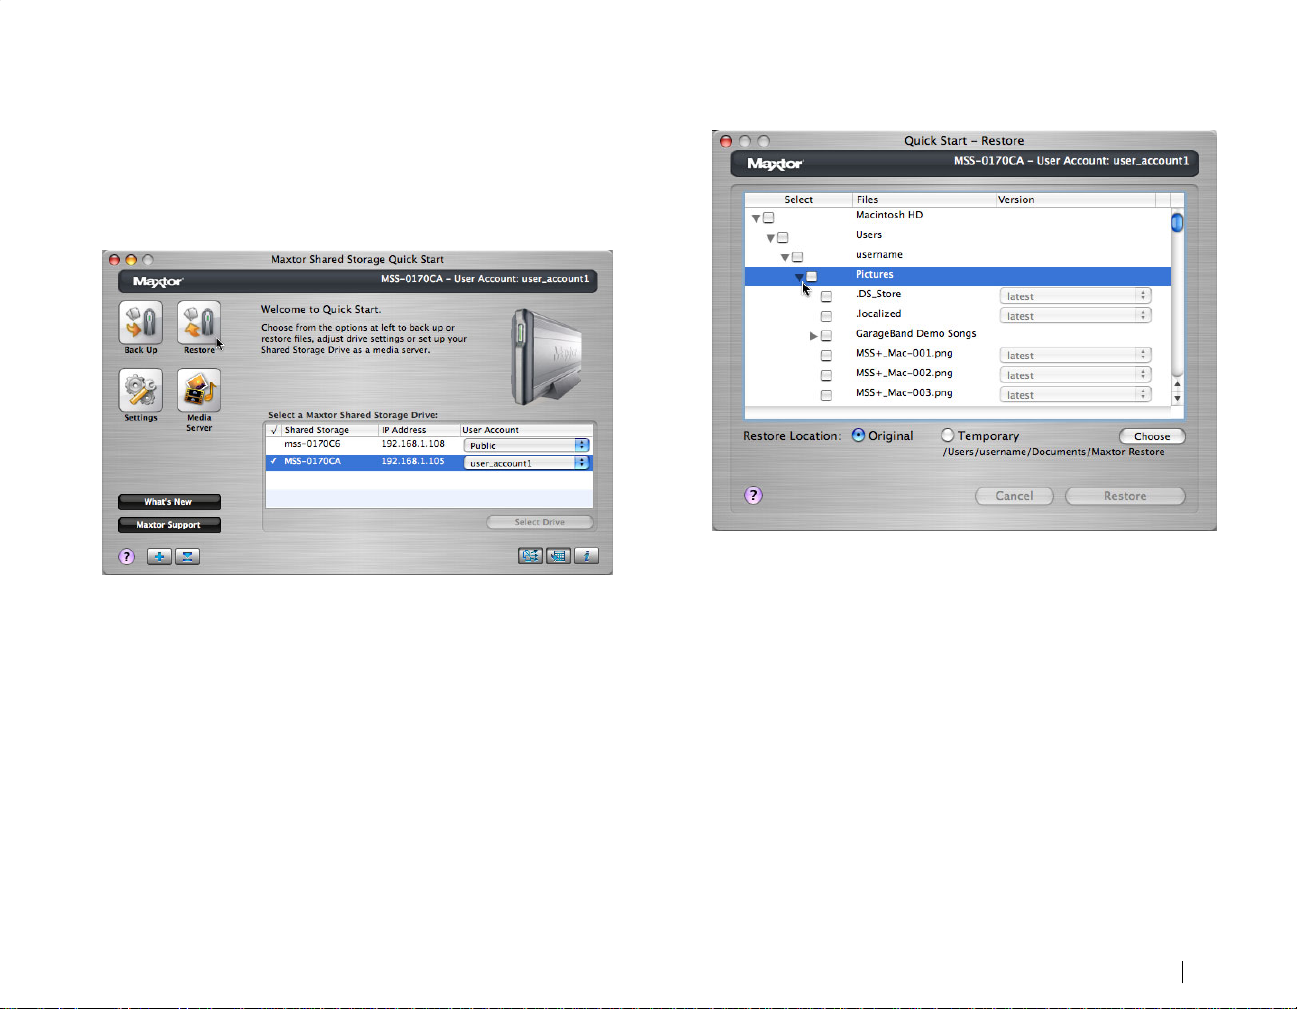Click the Choose button
Viewport: 1297px width, 1009px height.
1152,436
